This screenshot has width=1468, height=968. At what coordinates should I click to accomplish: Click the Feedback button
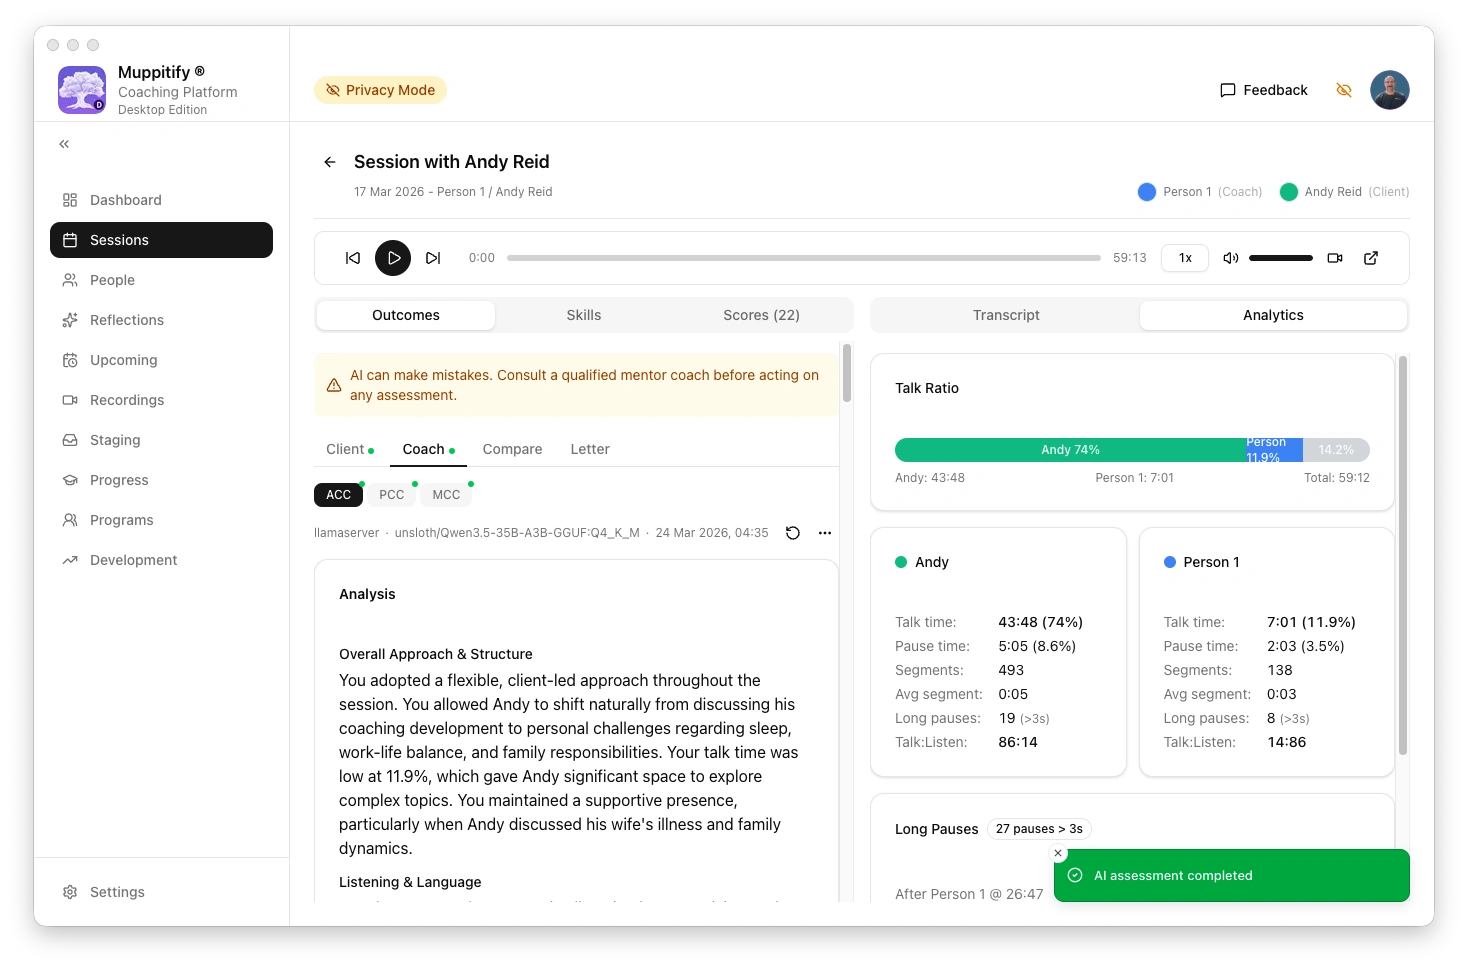tap(1264, 90)
